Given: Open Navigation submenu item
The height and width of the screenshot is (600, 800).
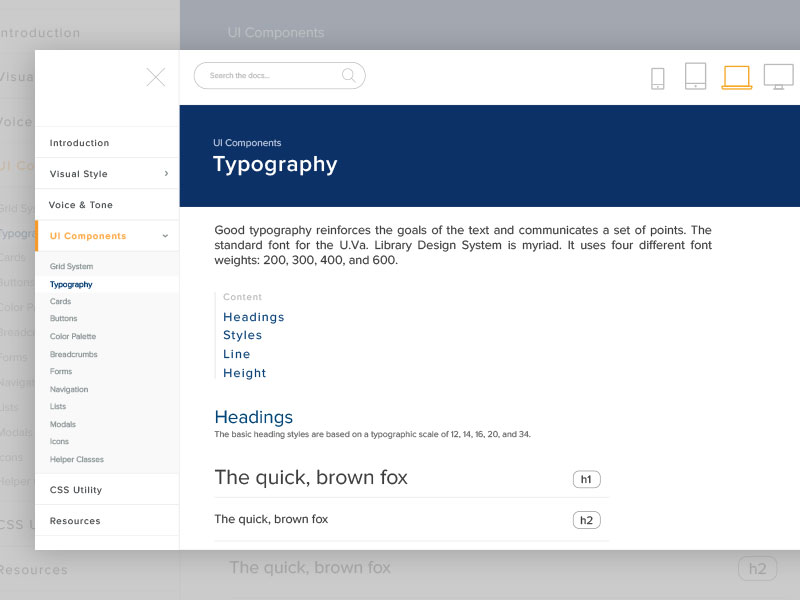Looking at the screenshot, I should point(69,389).
